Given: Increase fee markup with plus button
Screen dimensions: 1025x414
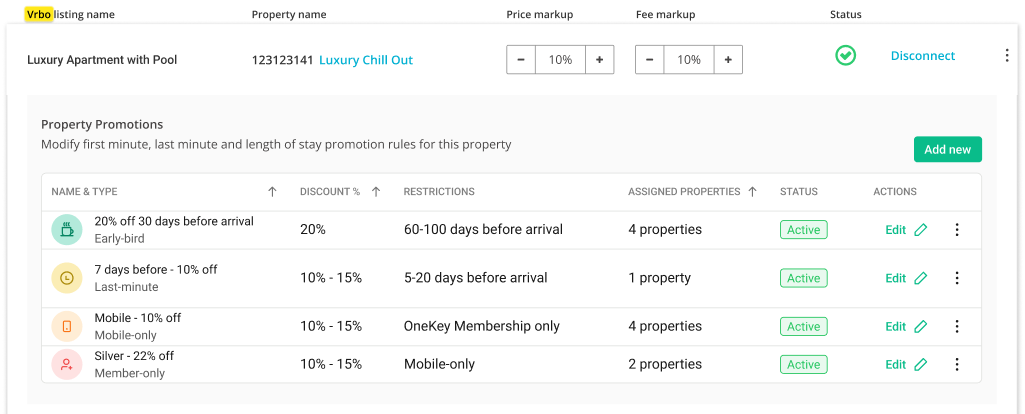Looking at the screenshot, I should pyautogui.click(x=728, y=60).
